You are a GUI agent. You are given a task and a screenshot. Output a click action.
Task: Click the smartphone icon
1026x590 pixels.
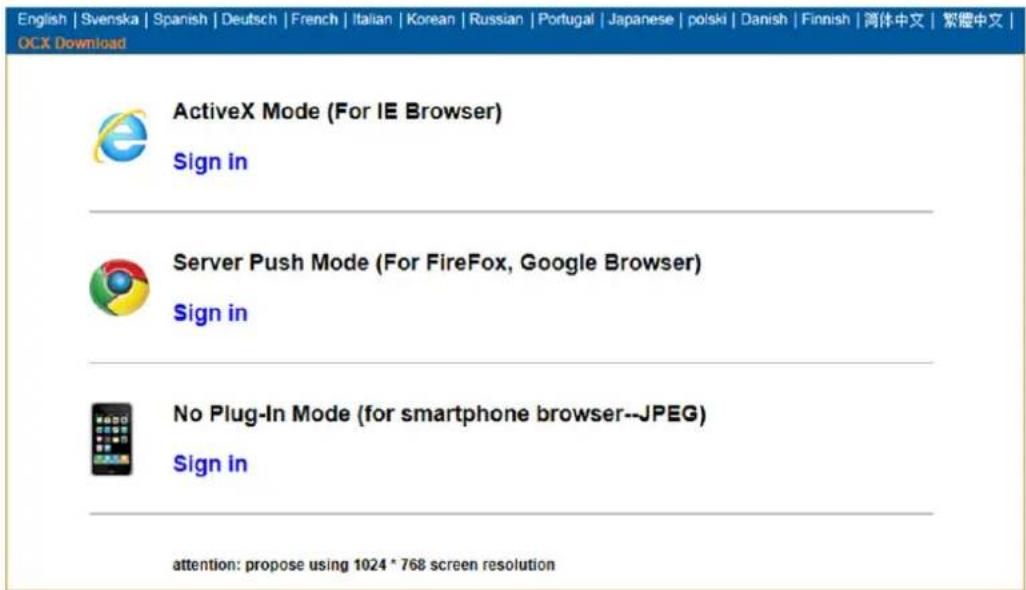tap(112, 439)
